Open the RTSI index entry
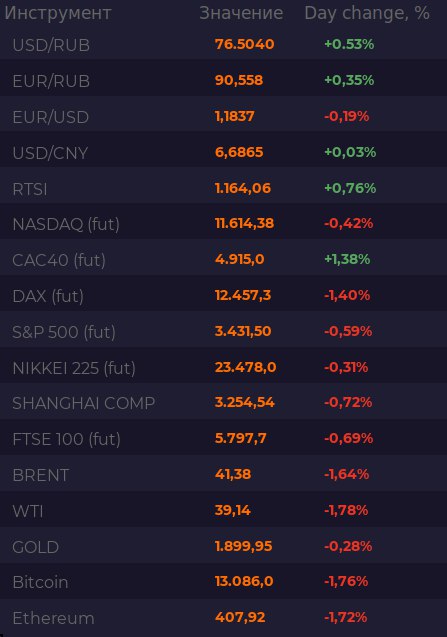 224,188
